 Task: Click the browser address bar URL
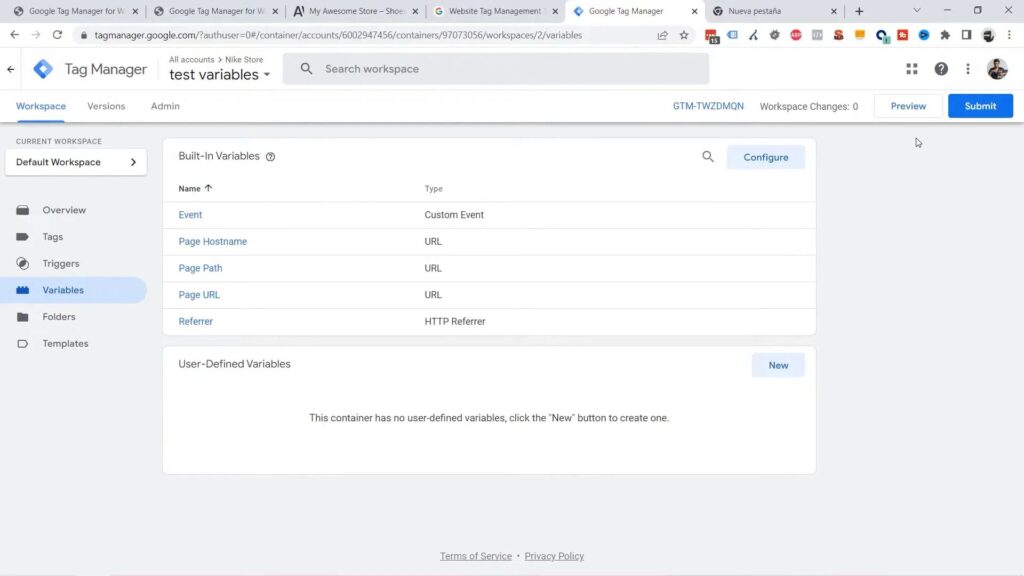tap(338, 35)
